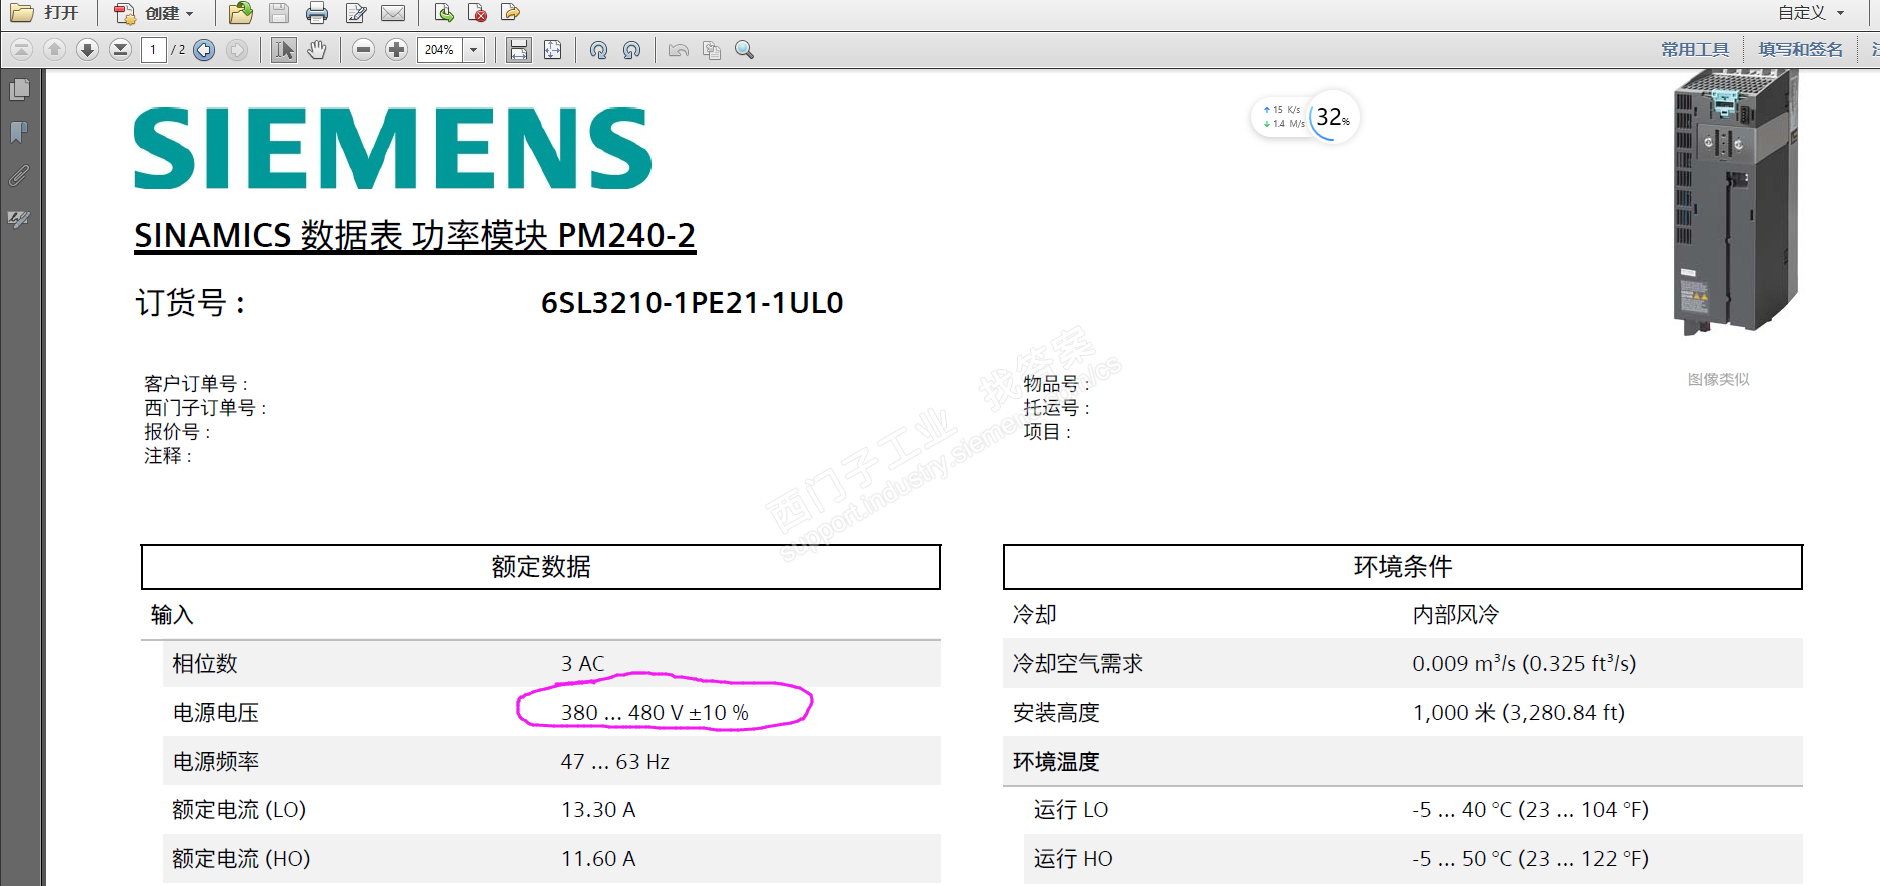Image resolution: width=1880 pixels, height=886 pixels.
Task: Click the 11.60 A rated current value
Action: point(598,859)
